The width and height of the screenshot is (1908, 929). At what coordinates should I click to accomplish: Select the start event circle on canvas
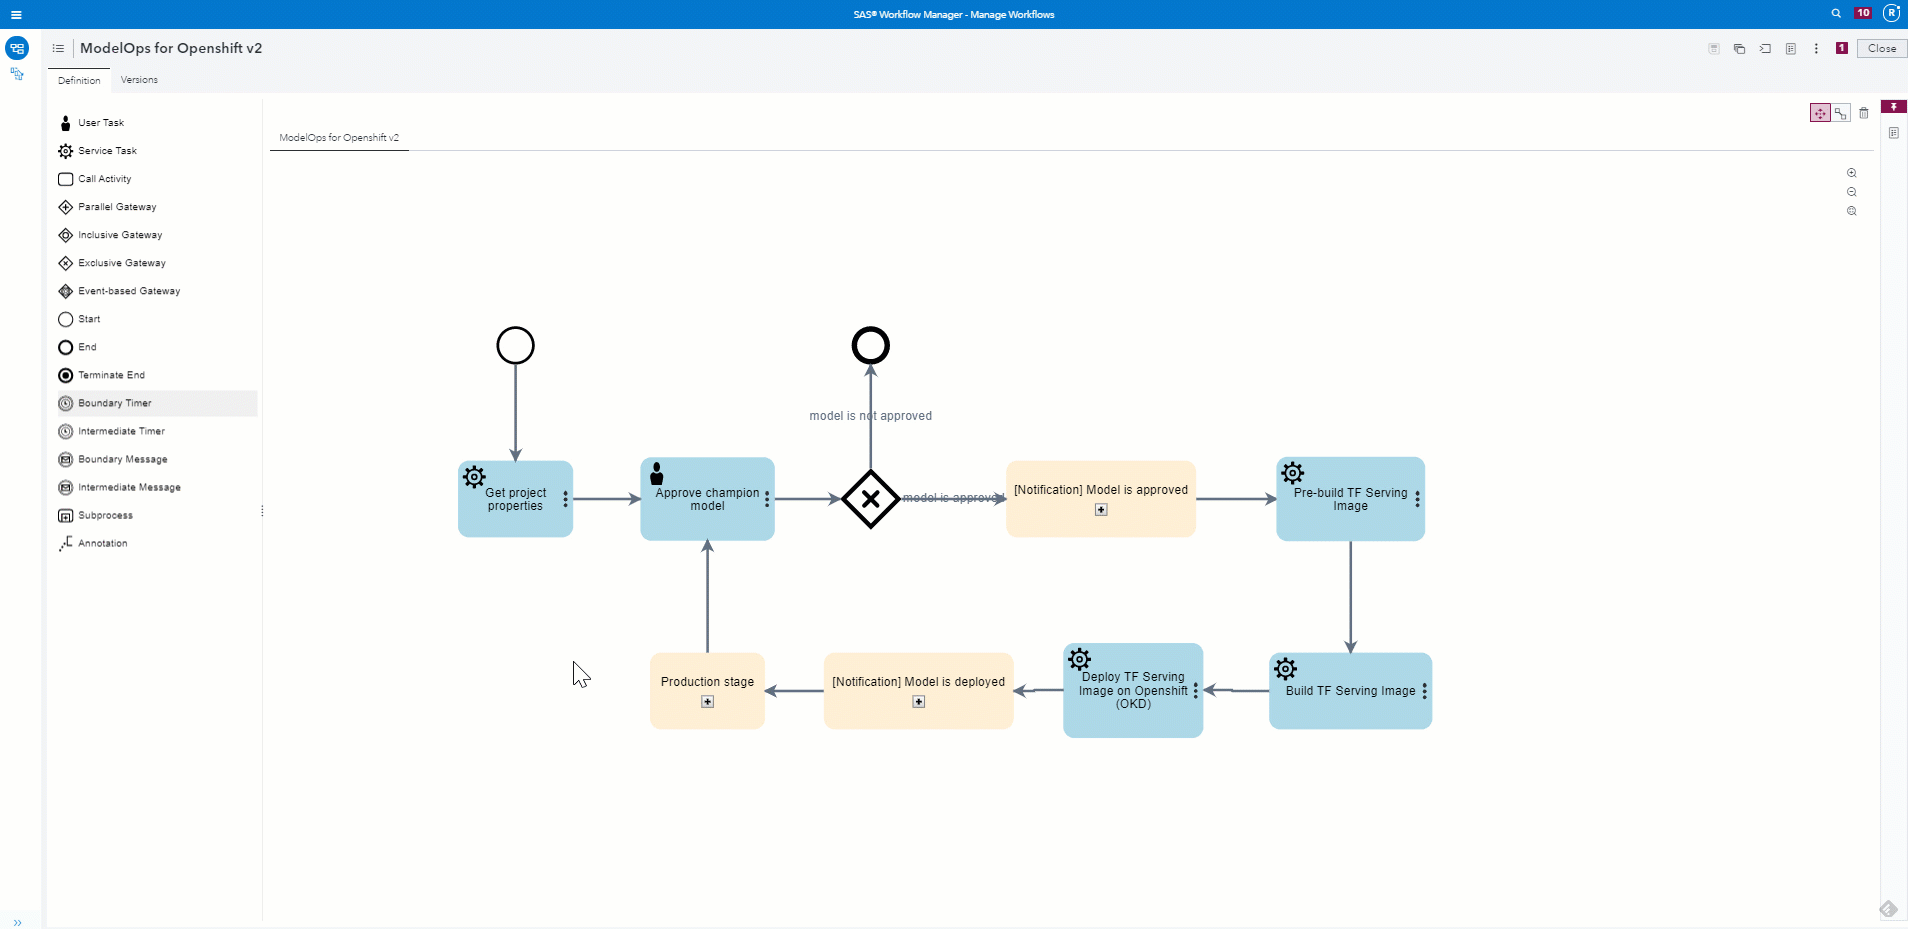point(515,346)
